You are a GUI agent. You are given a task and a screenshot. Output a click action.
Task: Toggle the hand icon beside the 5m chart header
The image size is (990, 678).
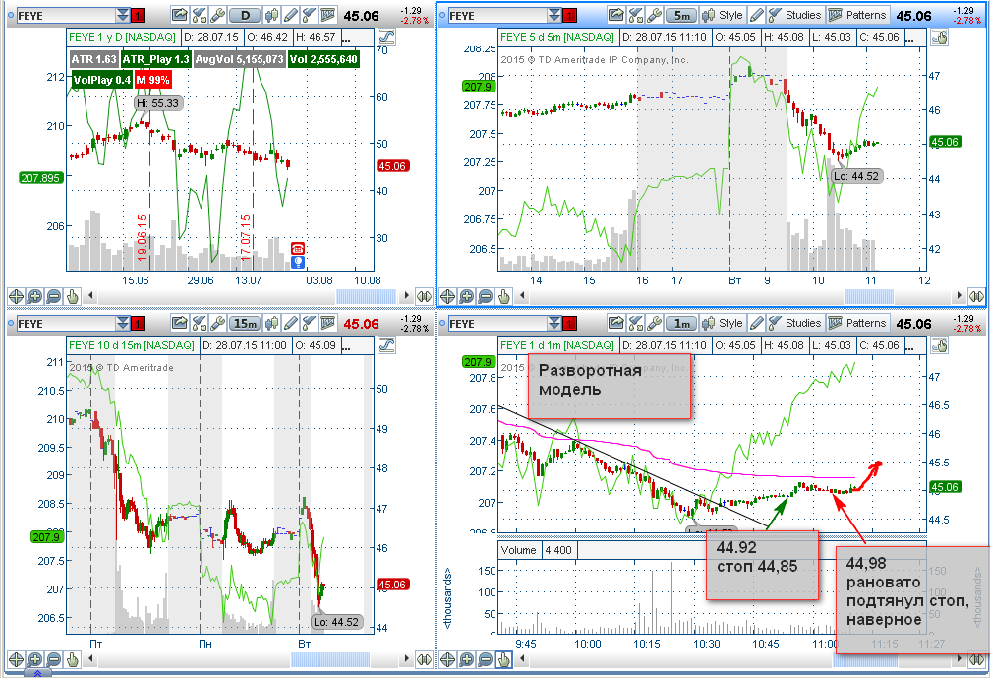click(939, 38)
